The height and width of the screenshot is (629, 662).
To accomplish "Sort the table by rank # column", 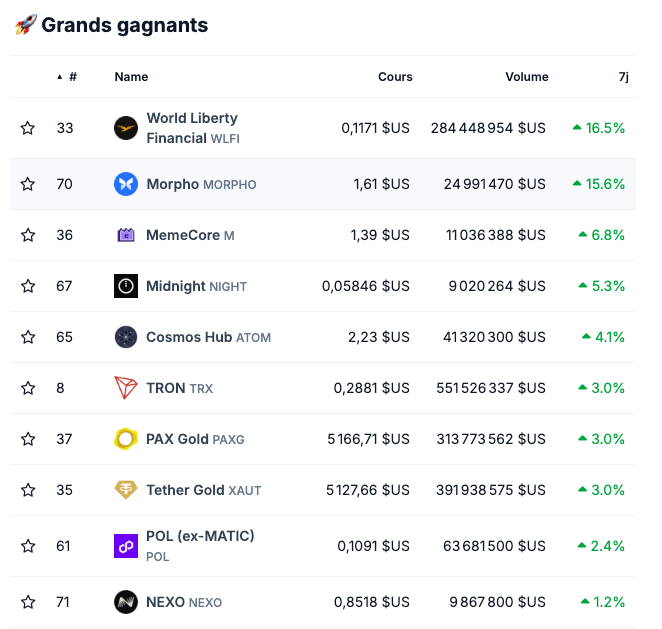I will coord(72,77).
